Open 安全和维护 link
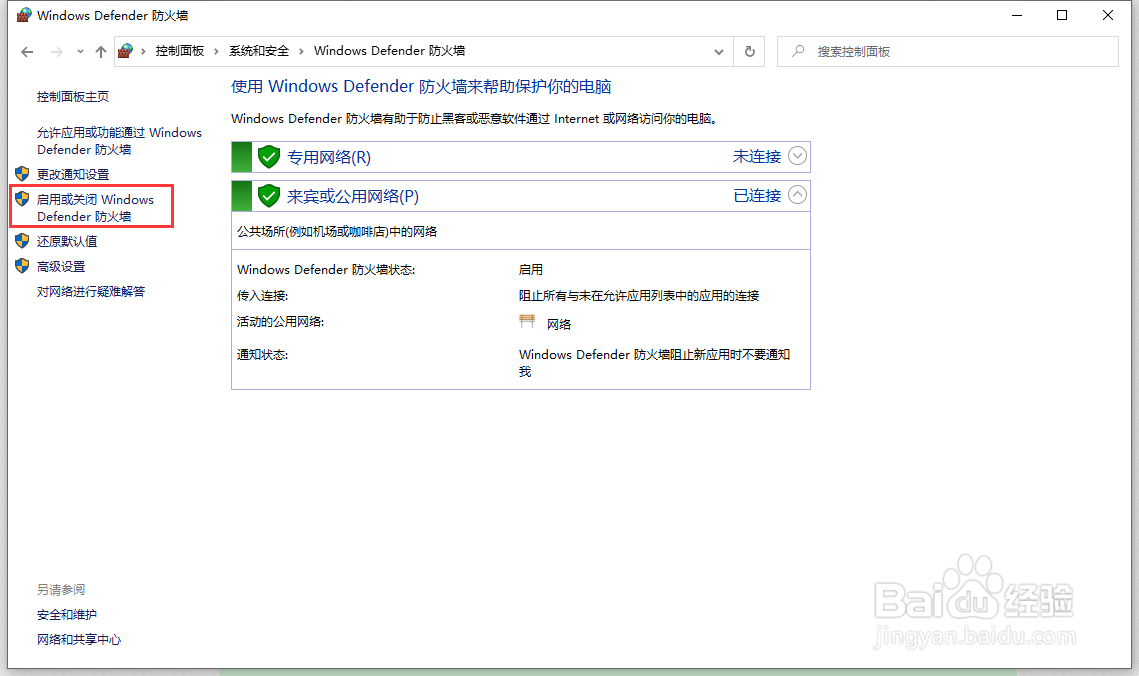Viewport: 1139px width, 676px height. (x=67, y=614)
